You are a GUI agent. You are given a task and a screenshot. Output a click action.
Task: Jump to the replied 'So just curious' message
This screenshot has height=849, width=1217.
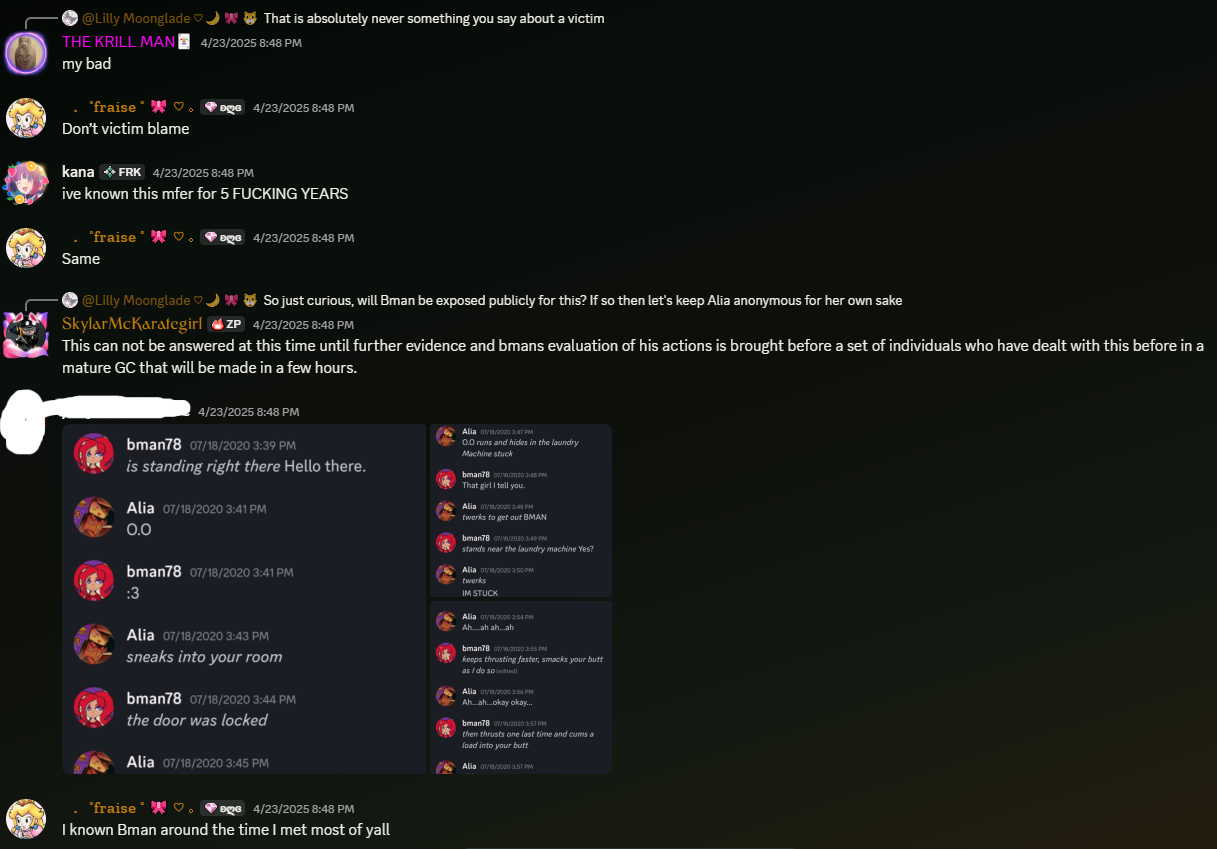(583, 300)
